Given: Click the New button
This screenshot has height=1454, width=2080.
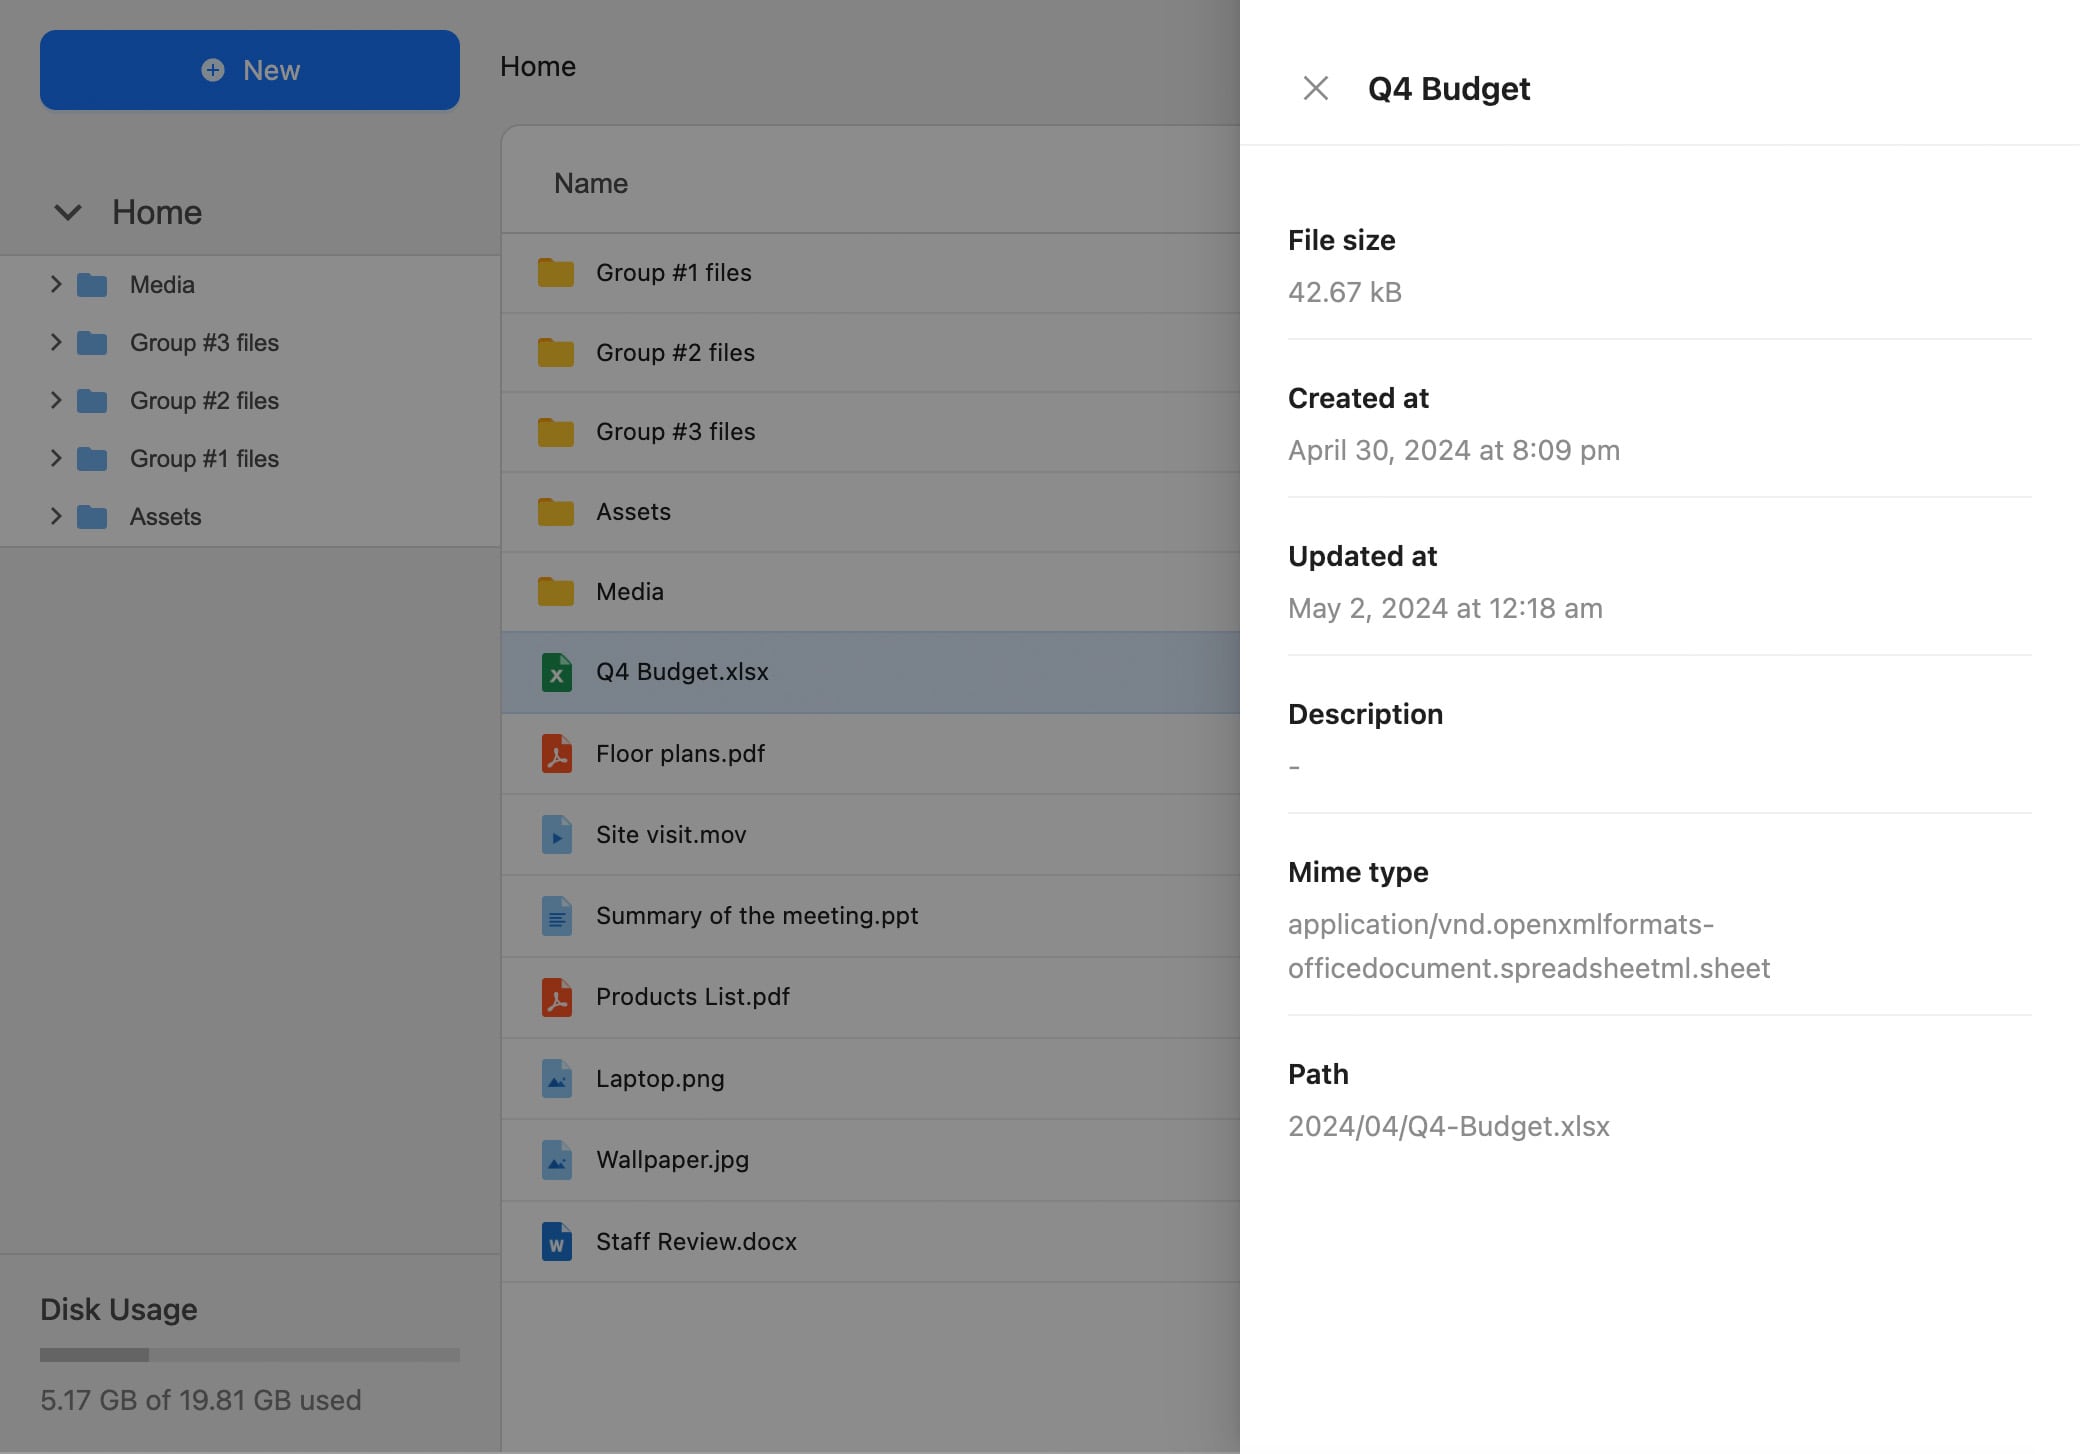Looking at the screenshot, I should pyautogui.click(x=250, y=70).
